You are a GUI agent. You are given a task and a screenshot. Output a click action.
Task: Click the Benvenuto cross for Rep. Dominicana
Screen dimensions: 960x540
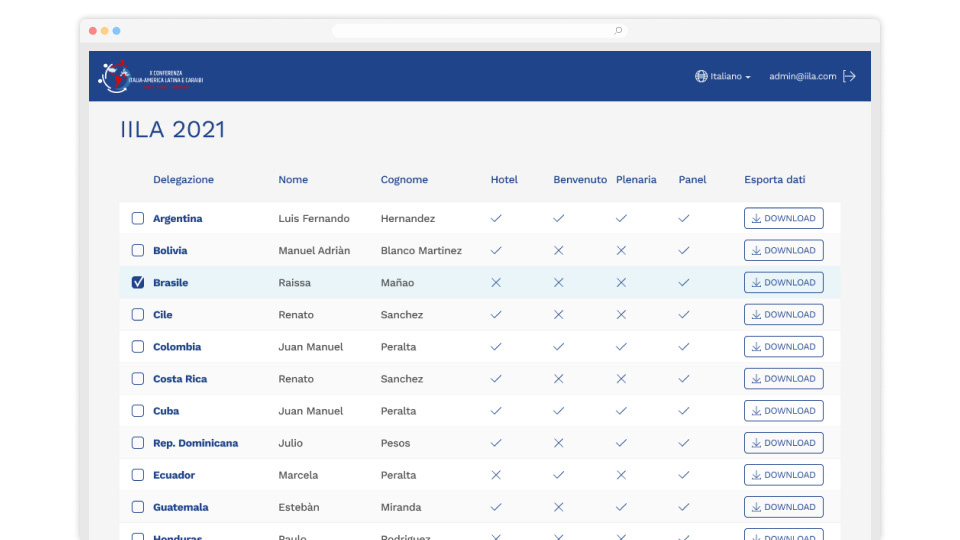tap(558, 443)
